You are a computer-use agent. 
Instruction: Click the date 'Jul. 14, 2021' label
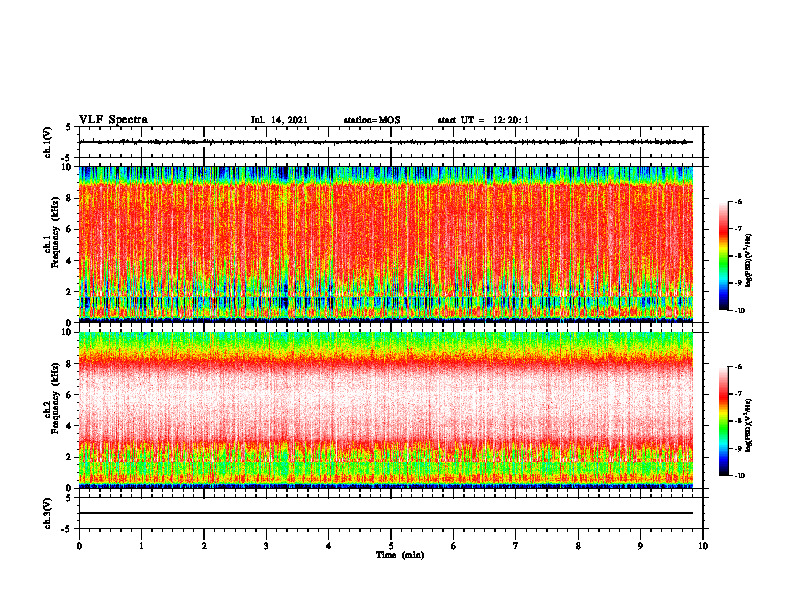tap(279, 120)
